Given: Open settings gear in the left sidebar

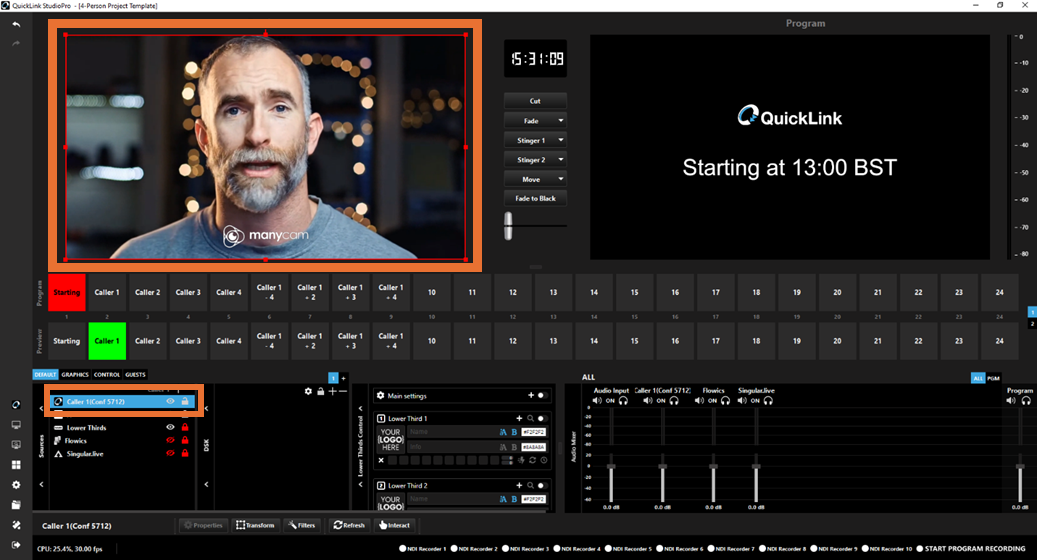Looking at the screenshot, I should (17, 485).
